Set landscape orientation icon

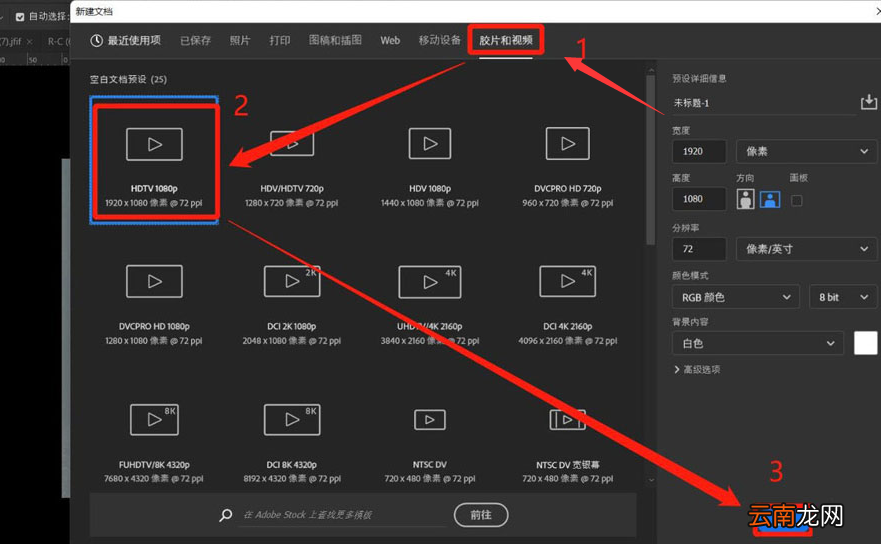click(770, 200)
